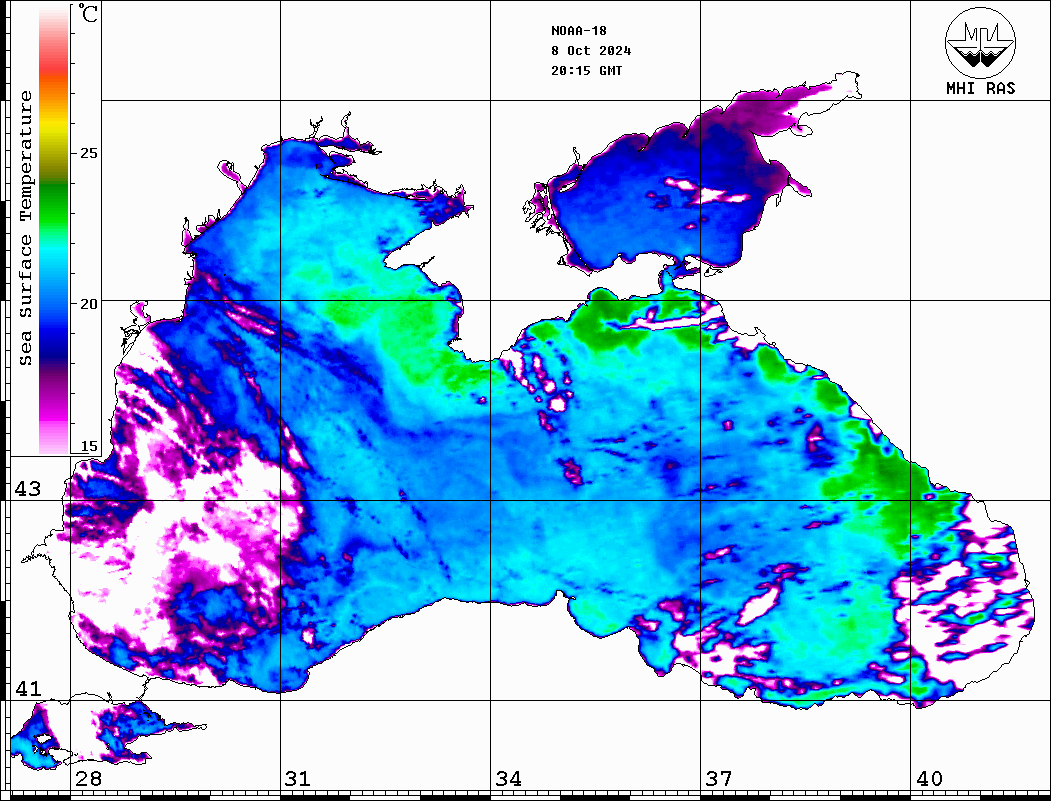The width and height of the screenshot is (1051, 801).
Task: Click longitude label 37
Action: (x=719, y=779)
